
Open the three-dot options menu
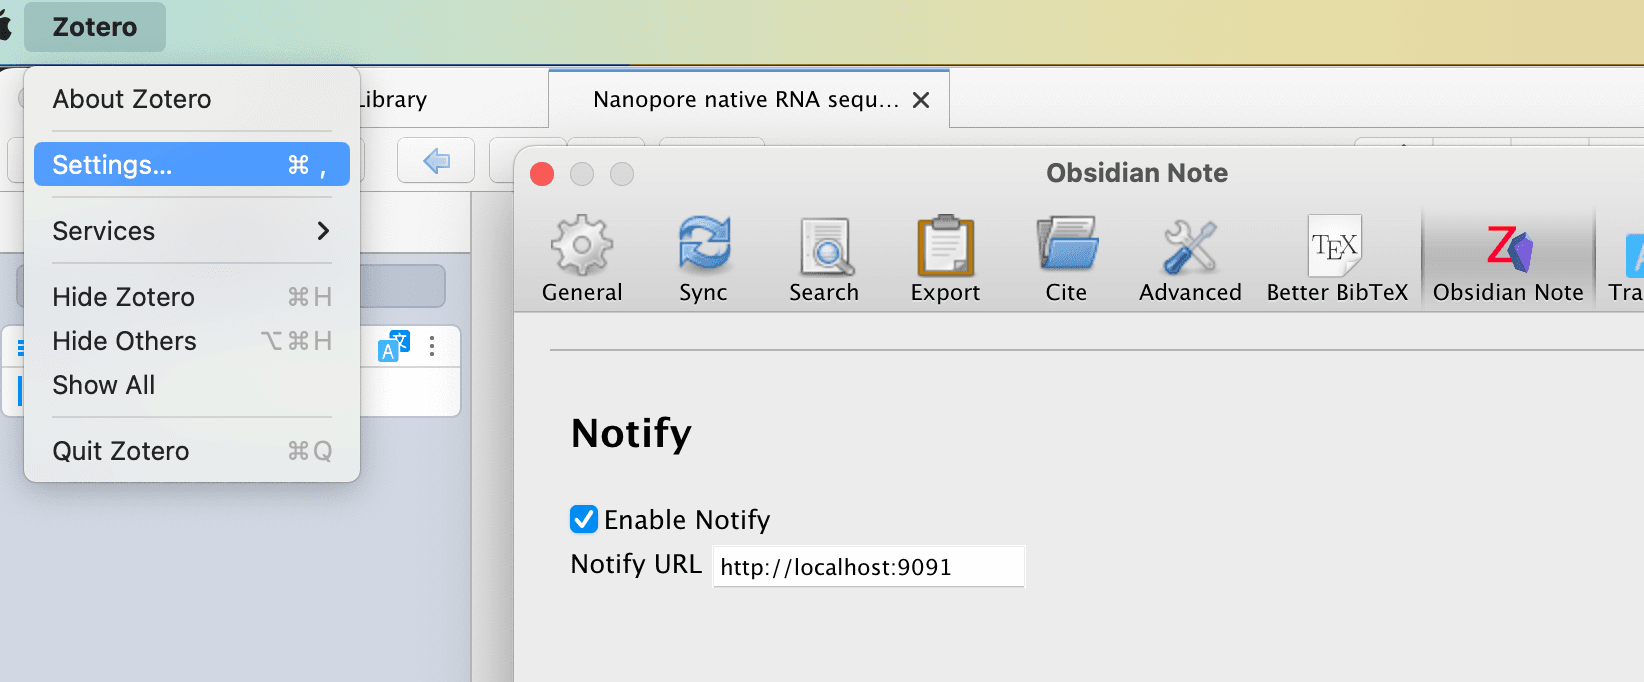click(x=432, y=346)
